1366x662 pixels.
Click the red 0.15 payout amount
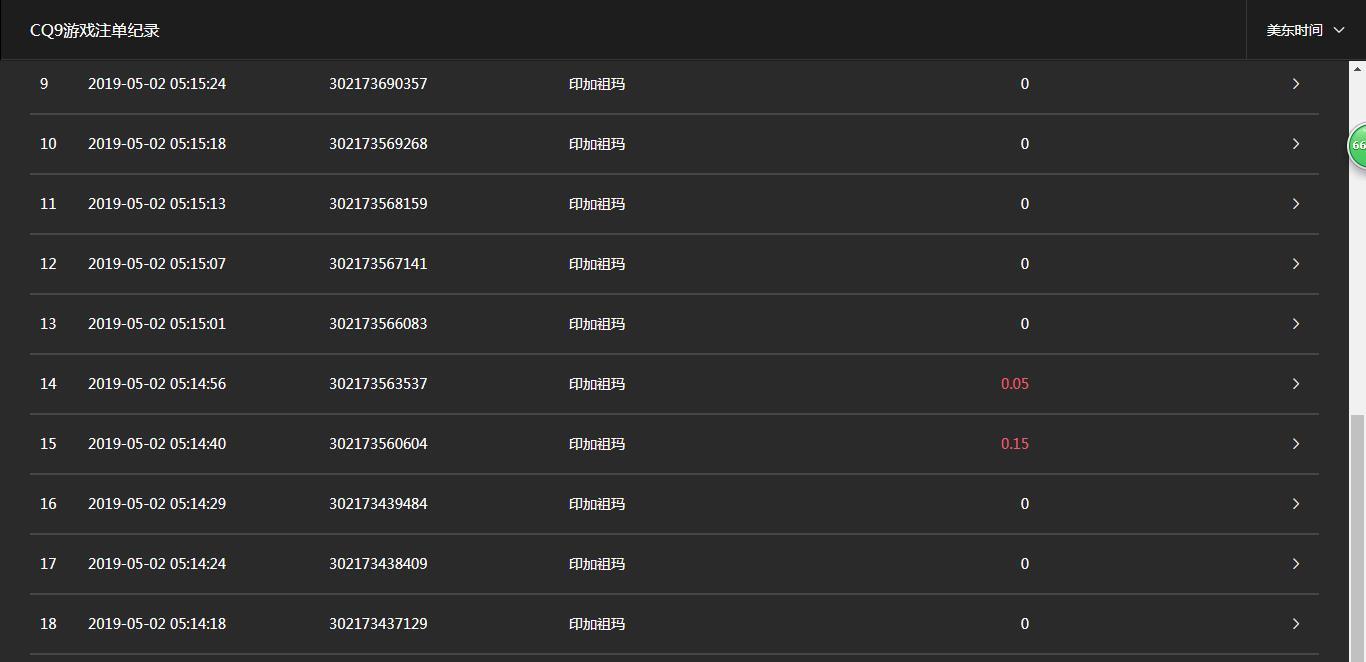point(1014,444)
